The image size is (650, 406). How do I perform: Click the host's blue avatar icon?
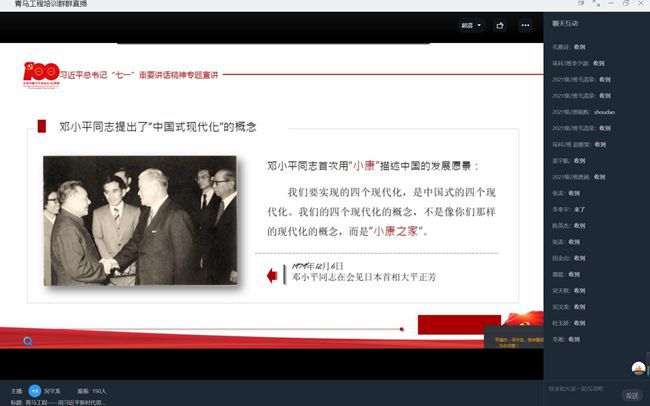(x=34, y=390)
